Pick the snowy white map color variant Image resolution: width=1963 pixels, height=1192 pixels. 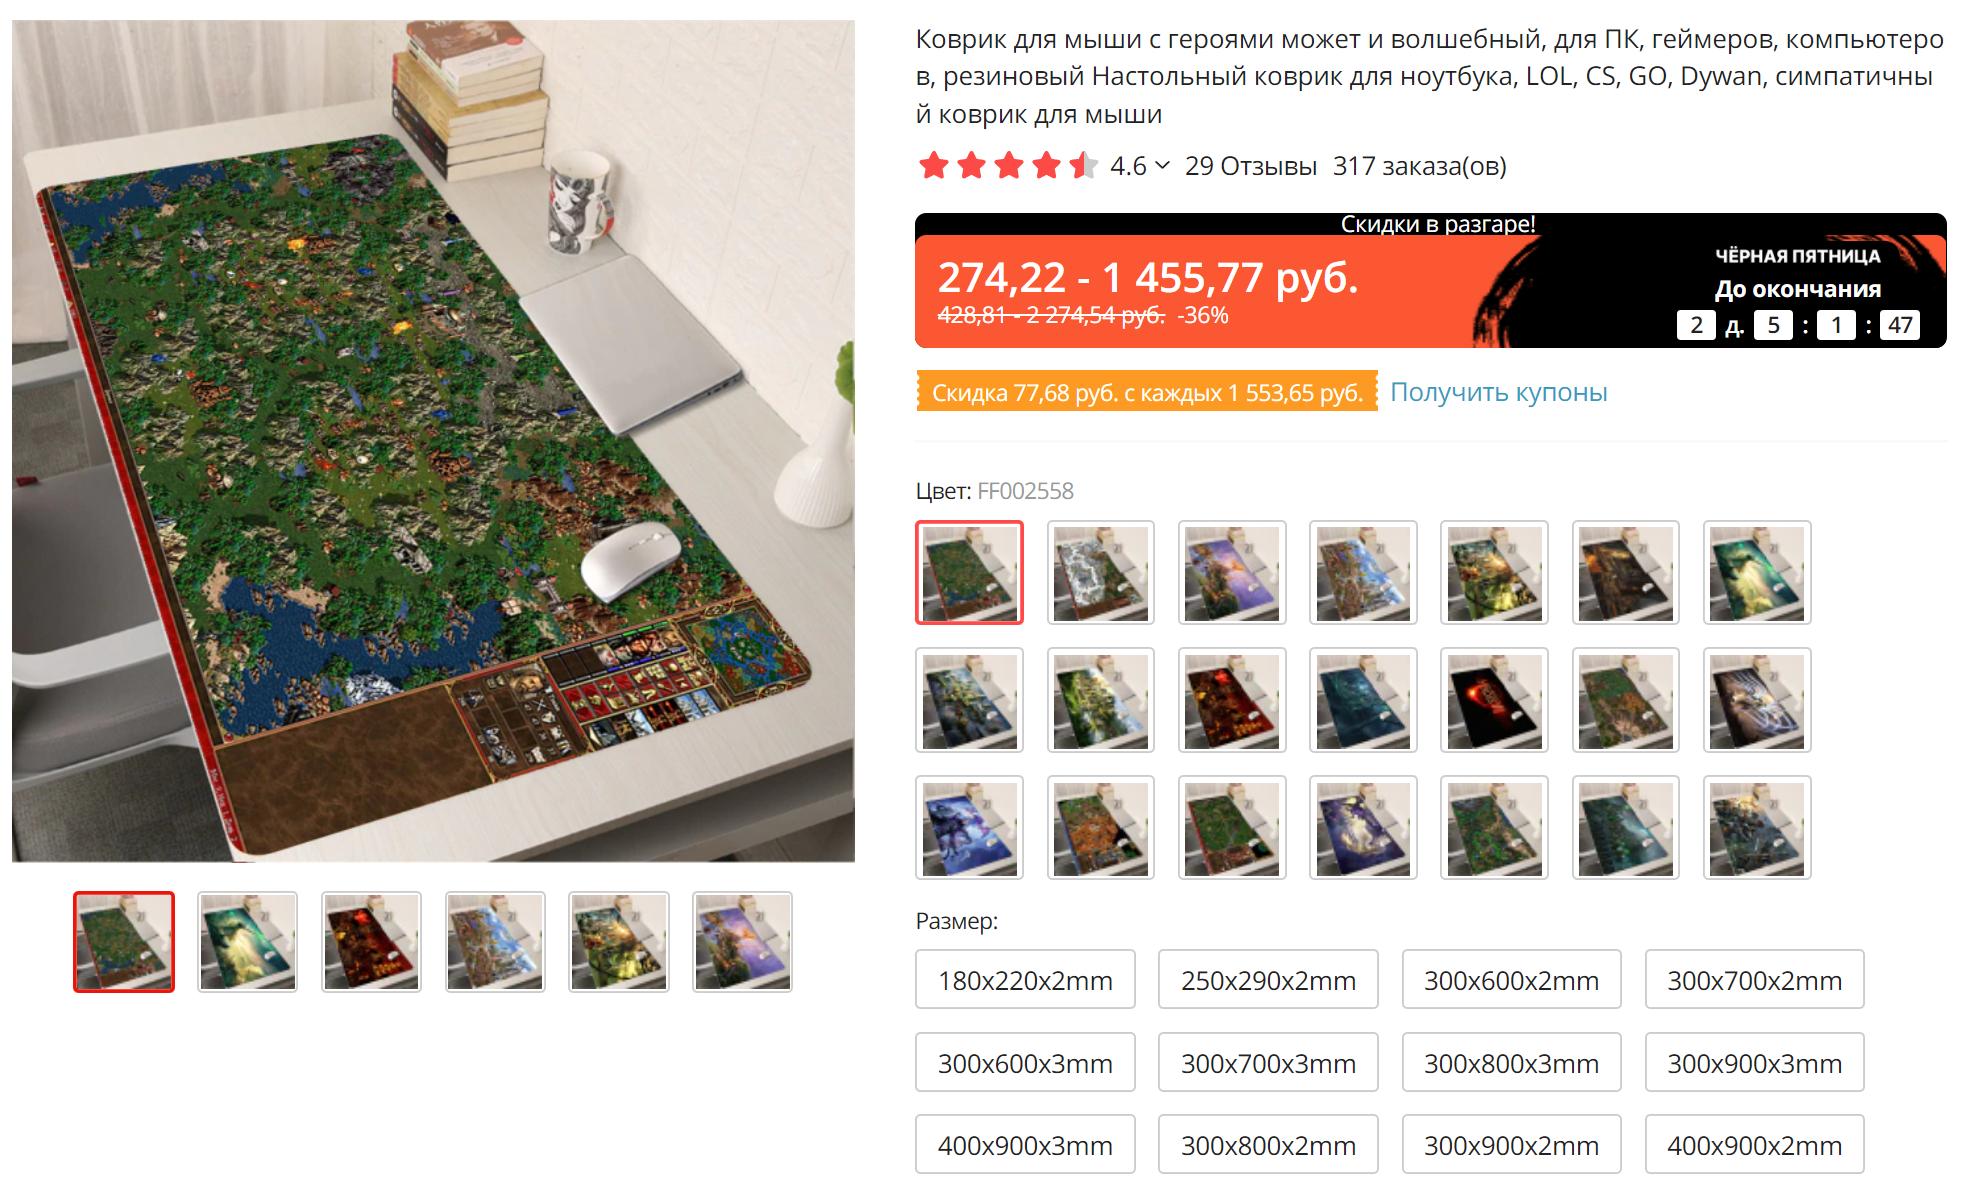[x=1100, y=573]
